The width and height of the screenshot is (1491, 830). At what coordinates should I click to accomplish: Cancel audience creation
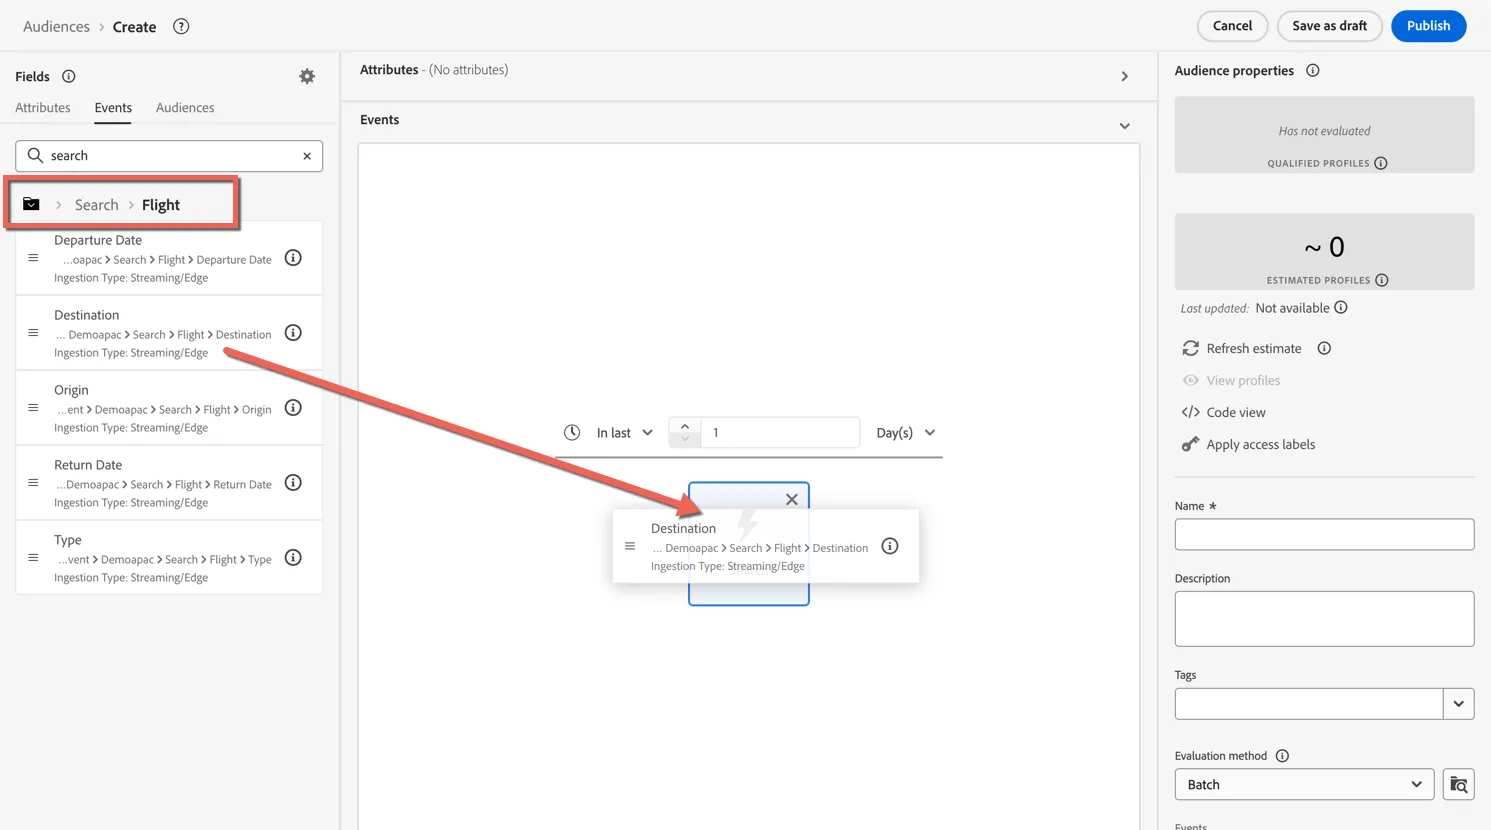point(1232,26)
